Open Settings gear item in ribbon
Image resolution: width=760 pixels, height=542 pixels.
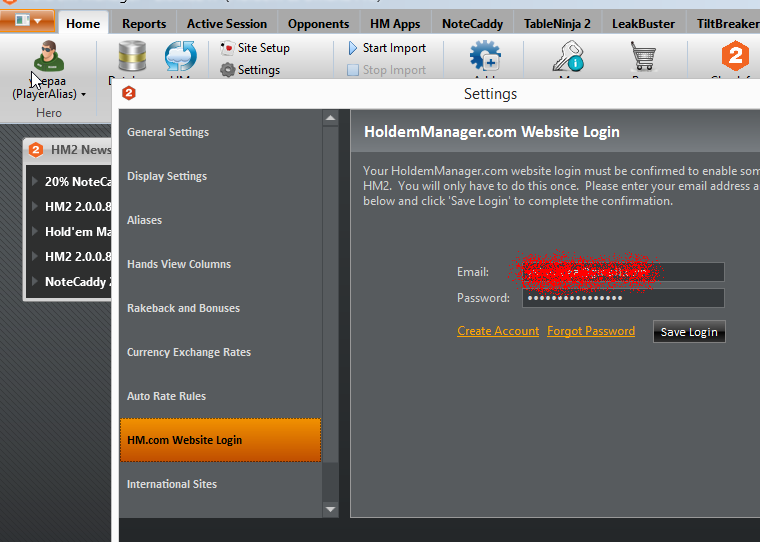(x=250, y=70)
